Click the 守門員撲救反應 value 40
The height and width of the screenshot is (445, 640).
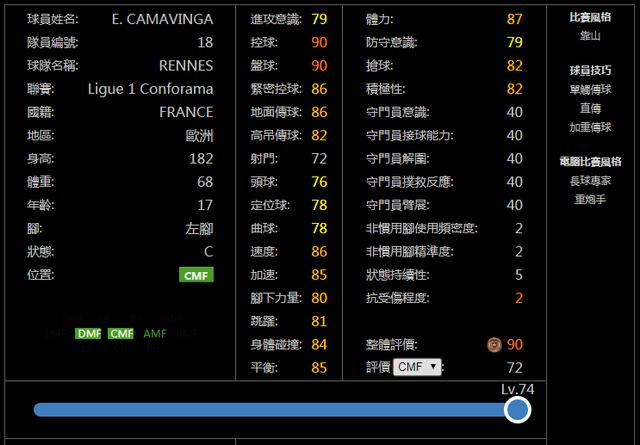[x=514, y=182]
